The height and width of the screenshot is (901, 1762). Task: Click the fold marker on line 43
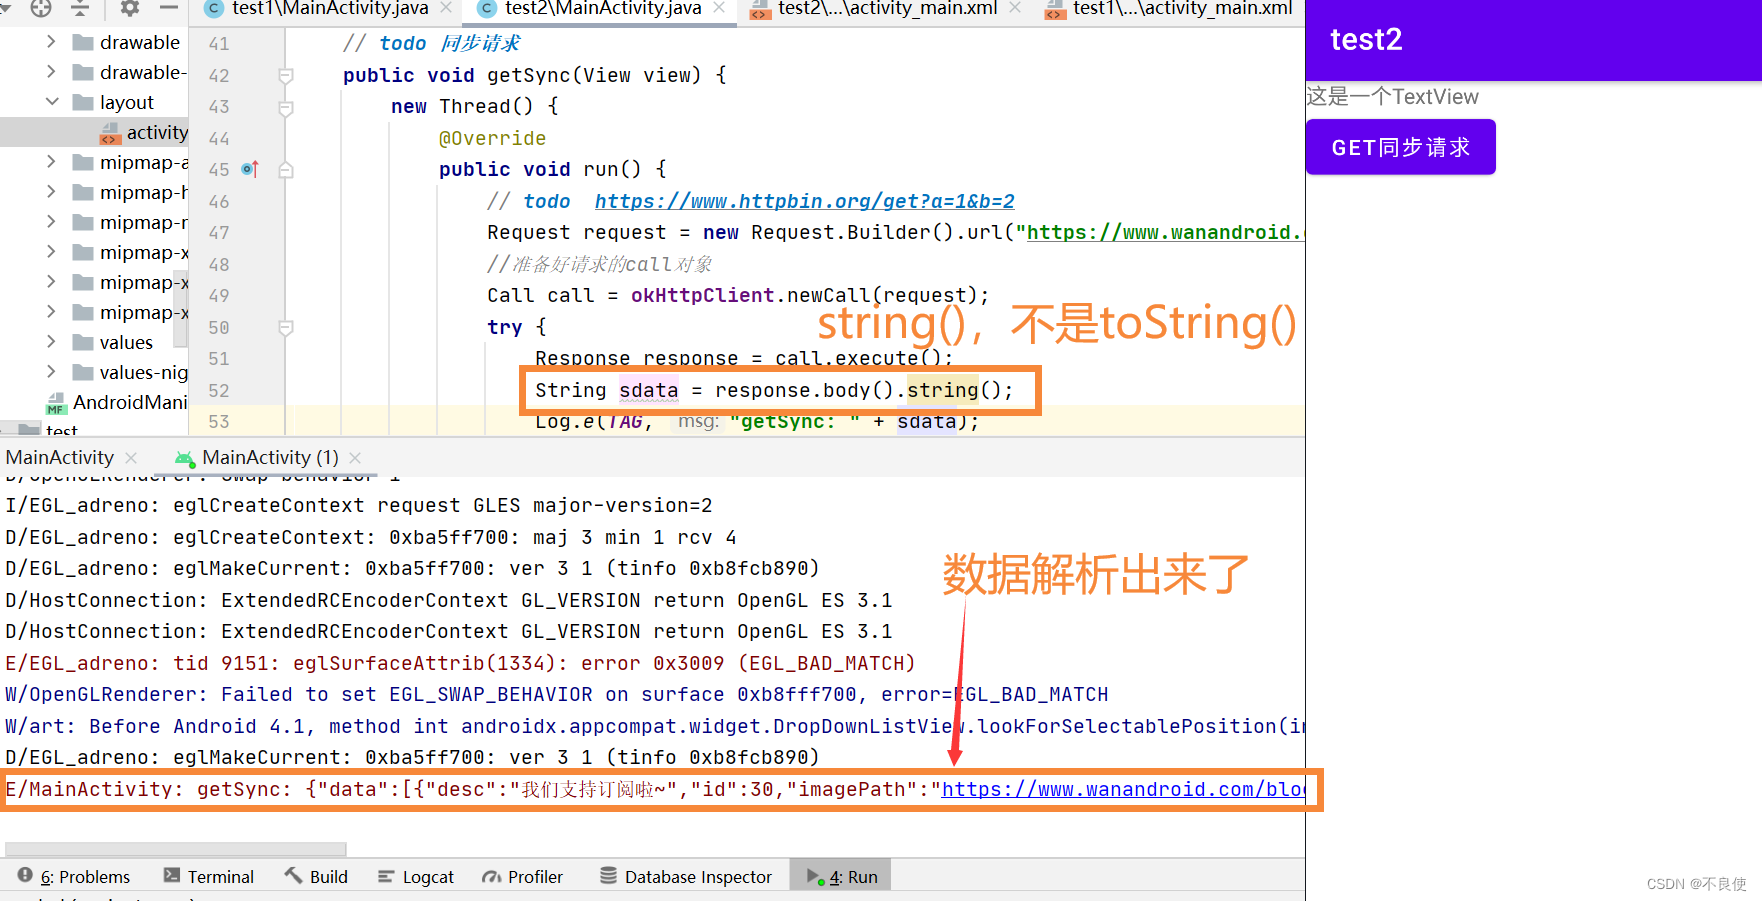(x=286, y=107)
